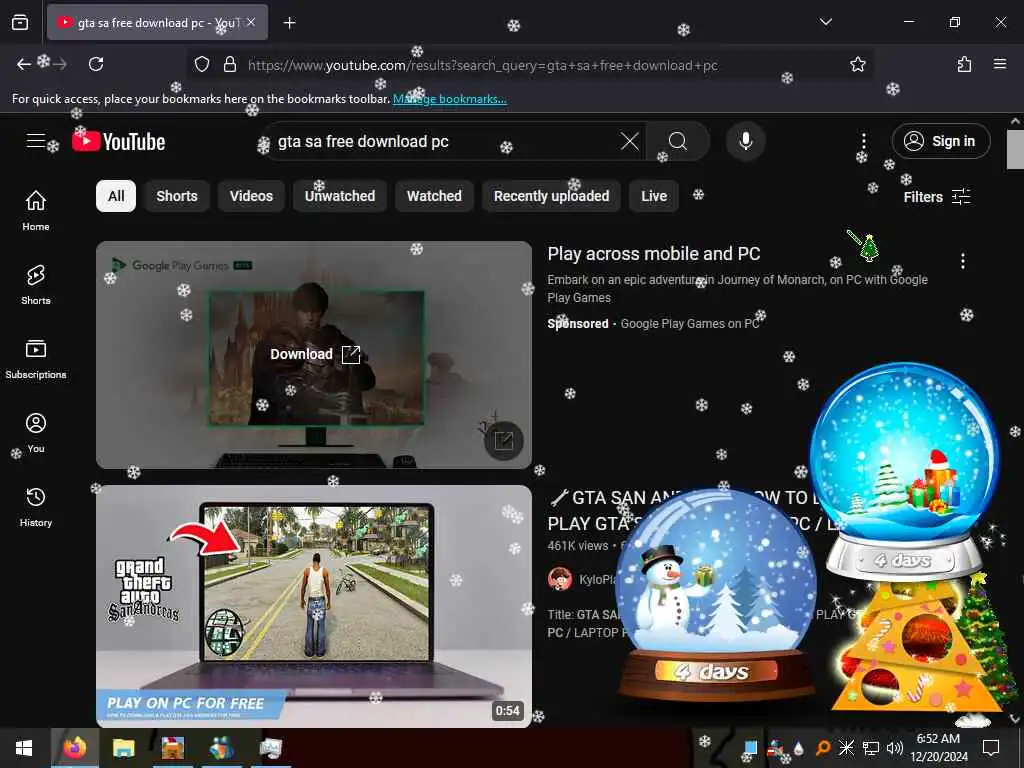Open File Explorer from the taskbar
This screenshot has height=768, width=1024.
(x=123, y=748)
